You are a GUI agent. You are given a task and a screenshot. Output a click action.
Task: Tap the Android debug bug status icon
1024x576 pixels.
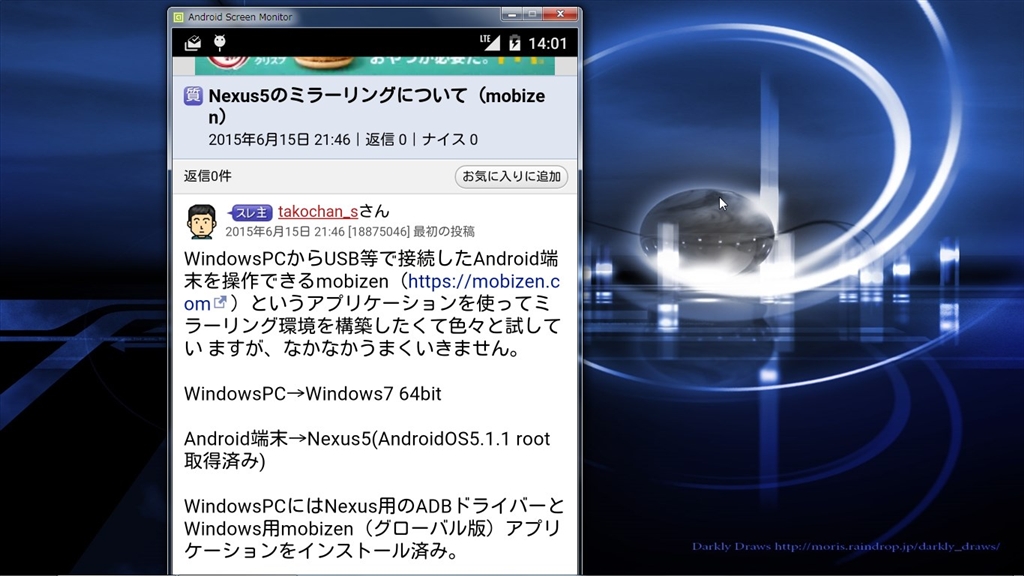pos(220,43)
